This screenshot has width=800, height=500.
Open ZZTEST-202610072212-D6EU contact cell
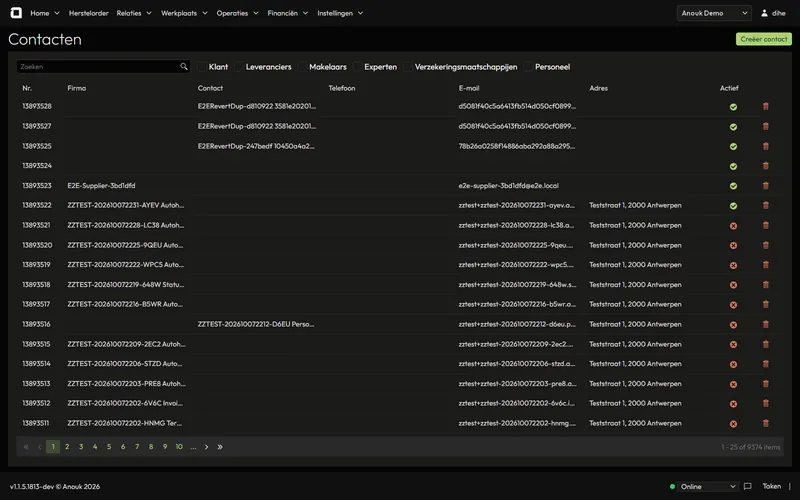point(256,324)
